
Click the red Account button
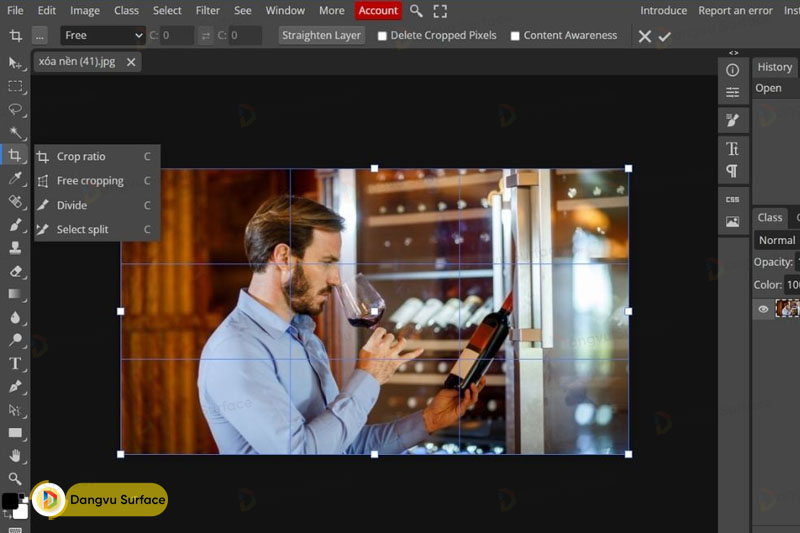coord(378,10)
